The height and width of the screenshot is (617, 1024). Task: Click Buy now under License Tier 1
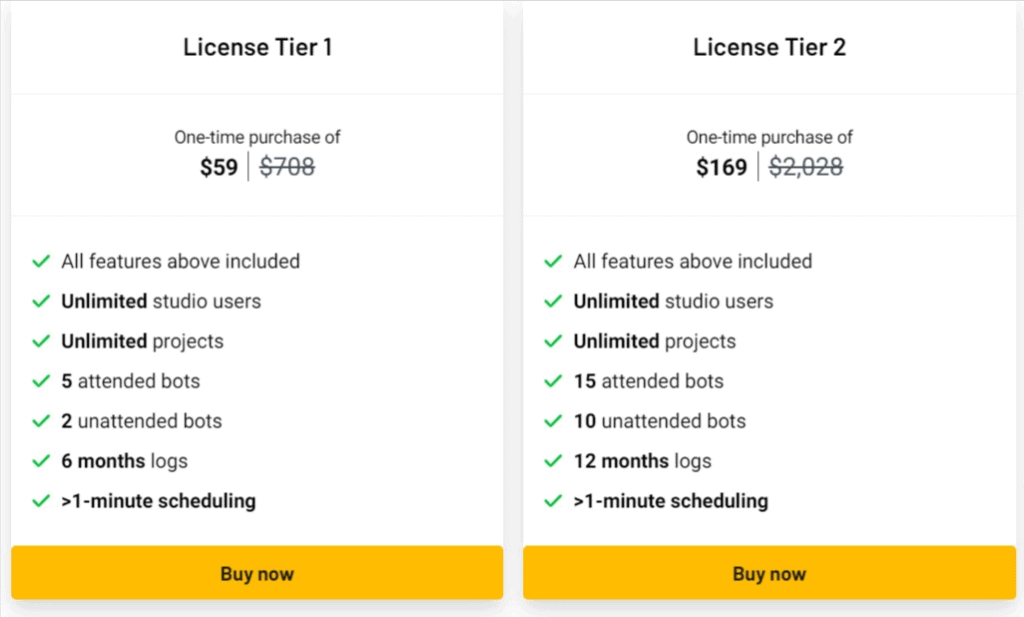(257, 573)
